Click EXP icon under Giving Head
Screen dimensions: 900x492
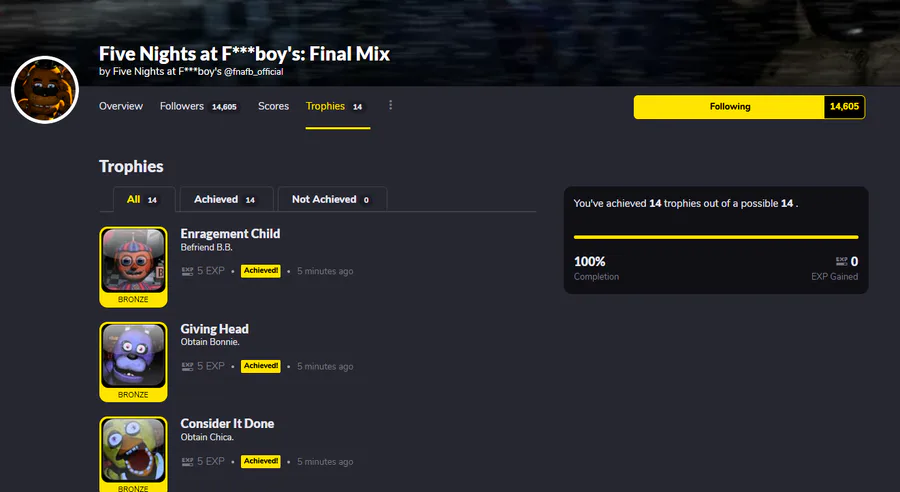(187, 366)
